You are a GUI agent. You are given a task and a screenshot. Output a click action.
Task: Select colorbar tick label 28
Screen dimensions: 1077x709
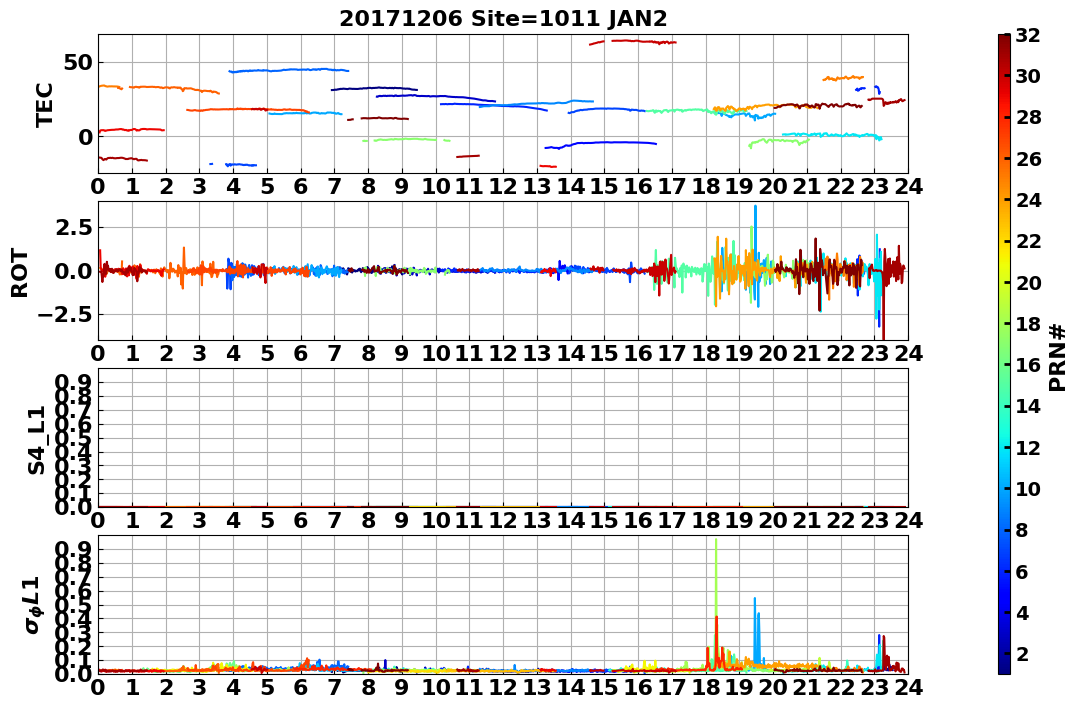tap(1028, 117)
